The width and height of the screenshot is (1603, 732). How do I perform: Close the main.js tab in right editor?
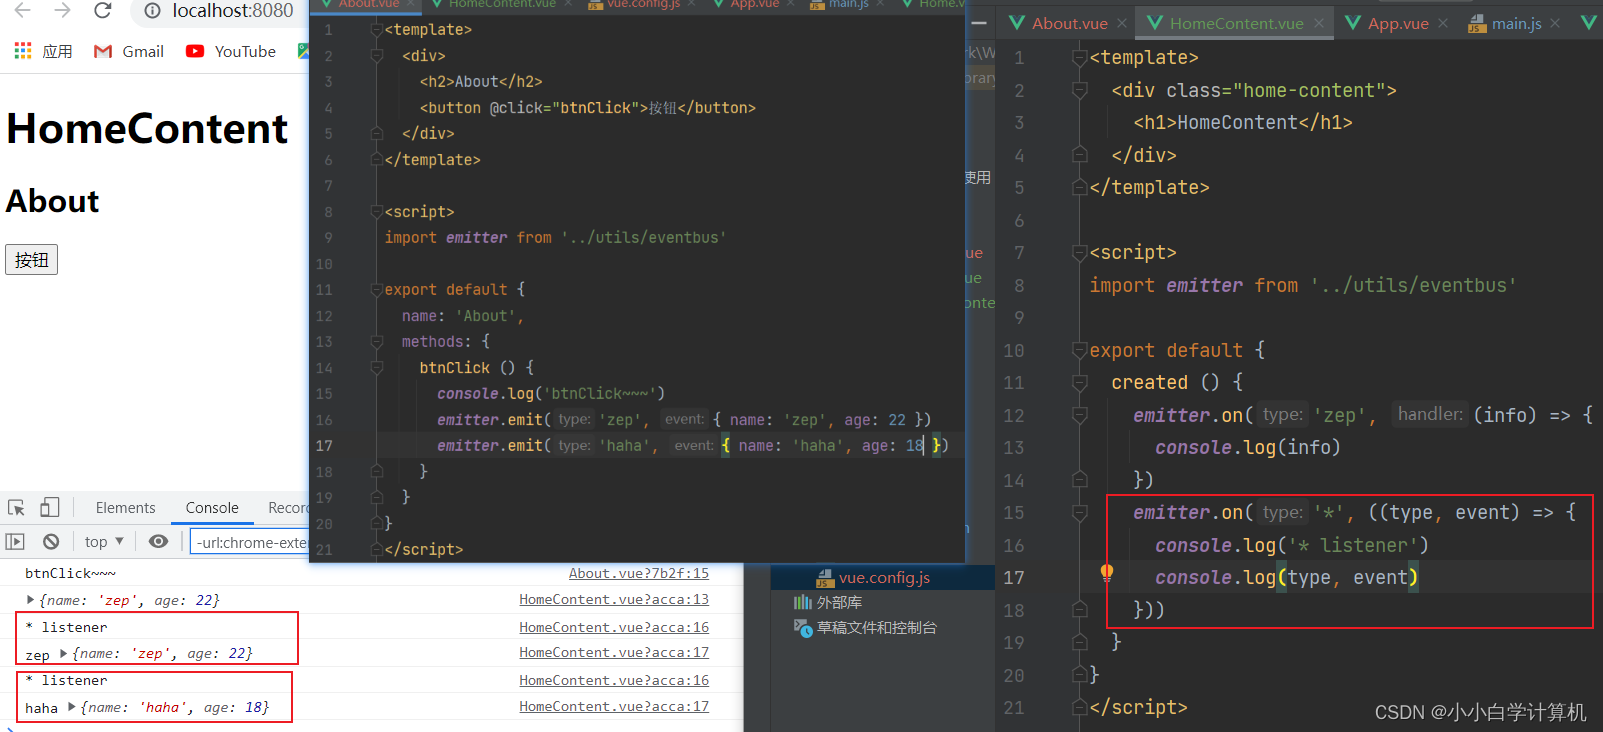pos(1555,23)
